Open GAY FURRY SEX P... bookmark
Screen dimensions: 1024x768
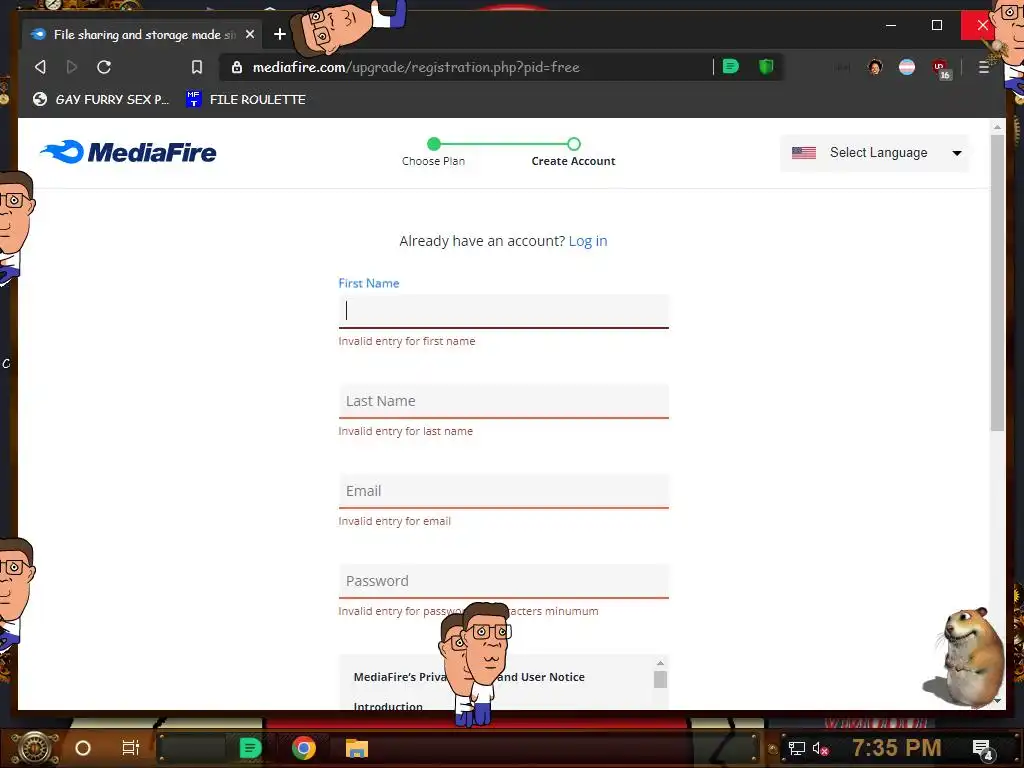[101, 99]
